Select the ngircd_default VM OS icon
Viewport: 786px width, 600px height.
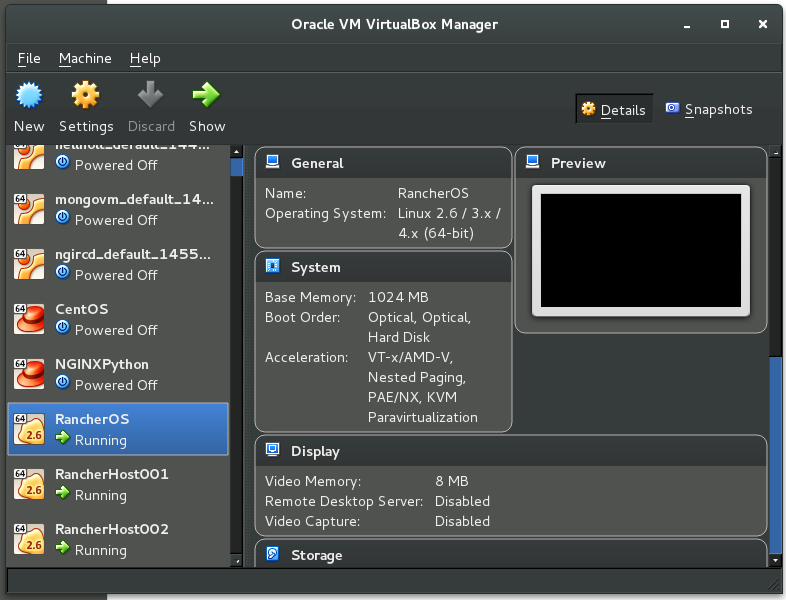point(29,264)
